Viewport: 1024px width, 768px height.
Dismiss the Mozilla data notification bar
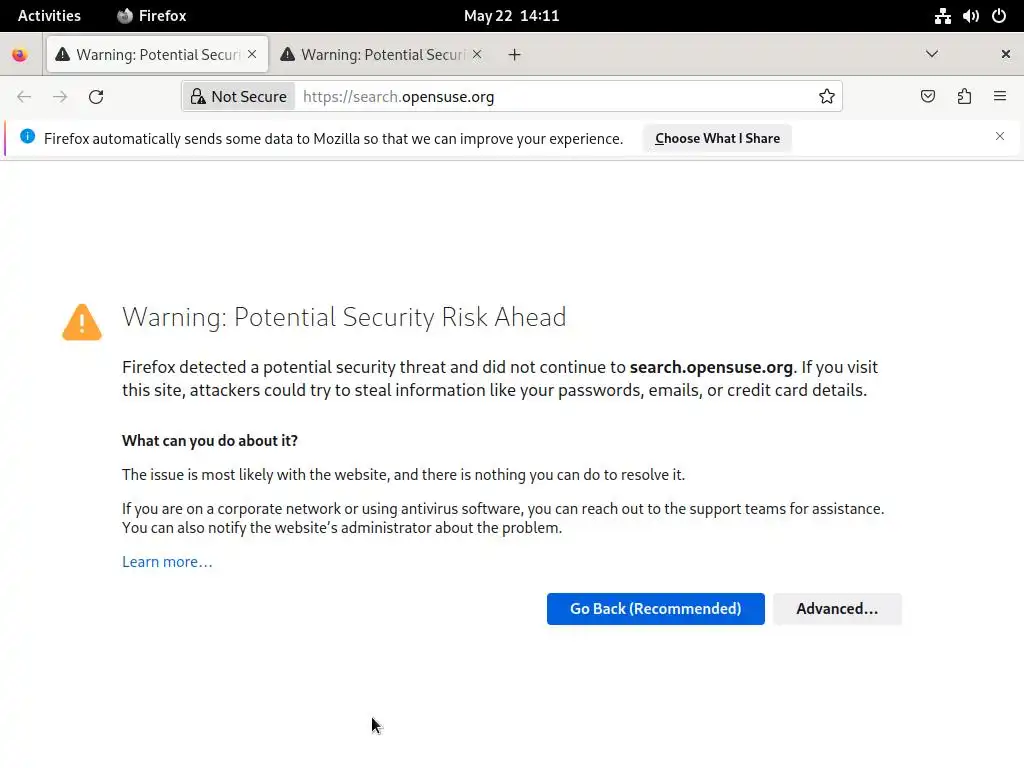(x=1000, y=137)
